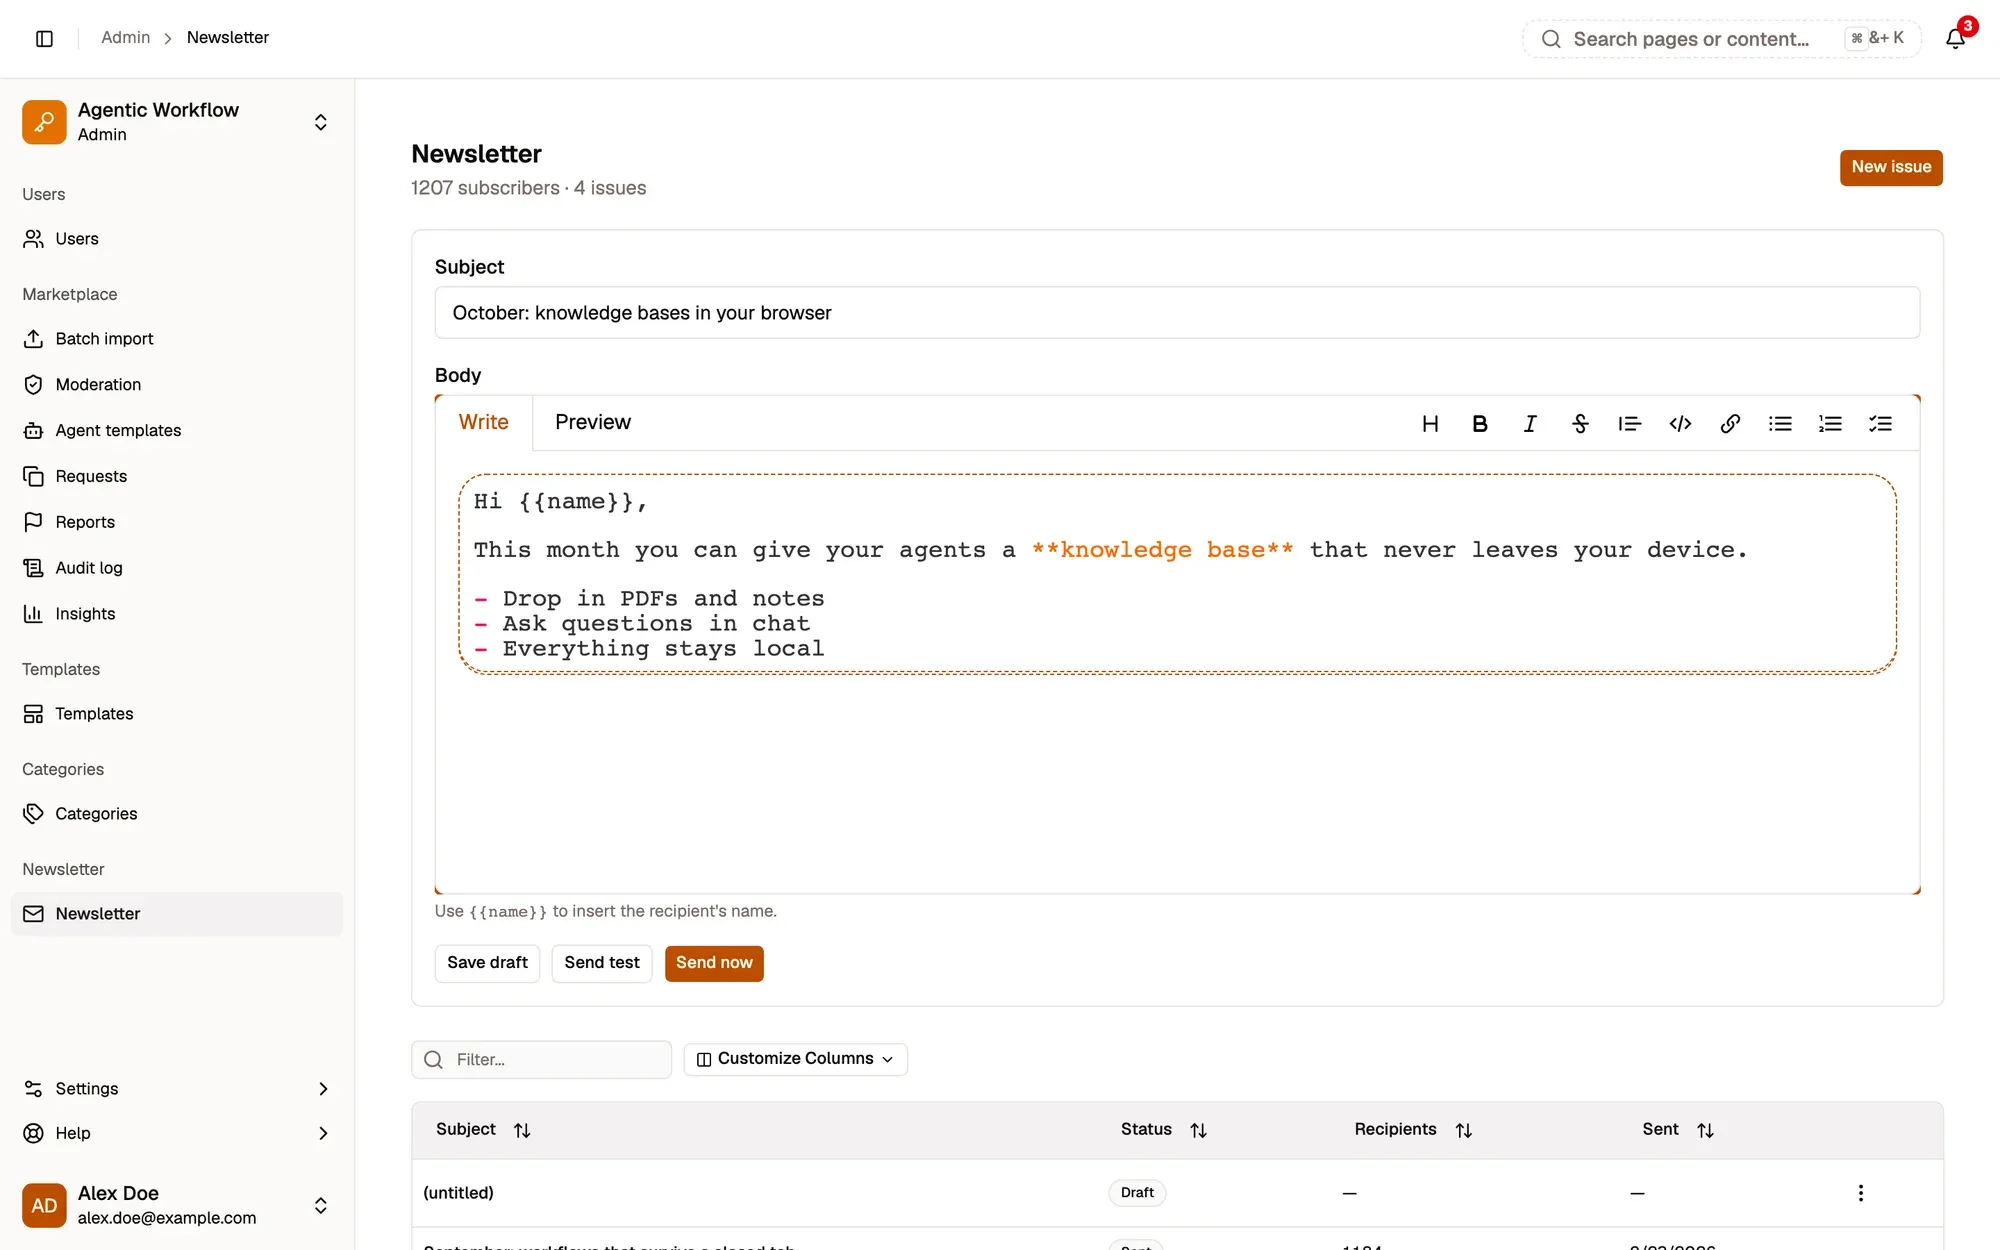Open row actions for (untitled) draft
The width and height of the screenshot is (2000, 1250).
[x=1860, y=1193]
